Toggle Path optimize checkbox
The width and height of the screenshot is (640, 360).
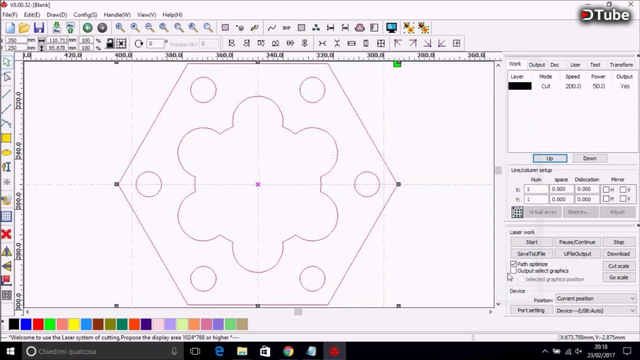click(x=513, y=264)
